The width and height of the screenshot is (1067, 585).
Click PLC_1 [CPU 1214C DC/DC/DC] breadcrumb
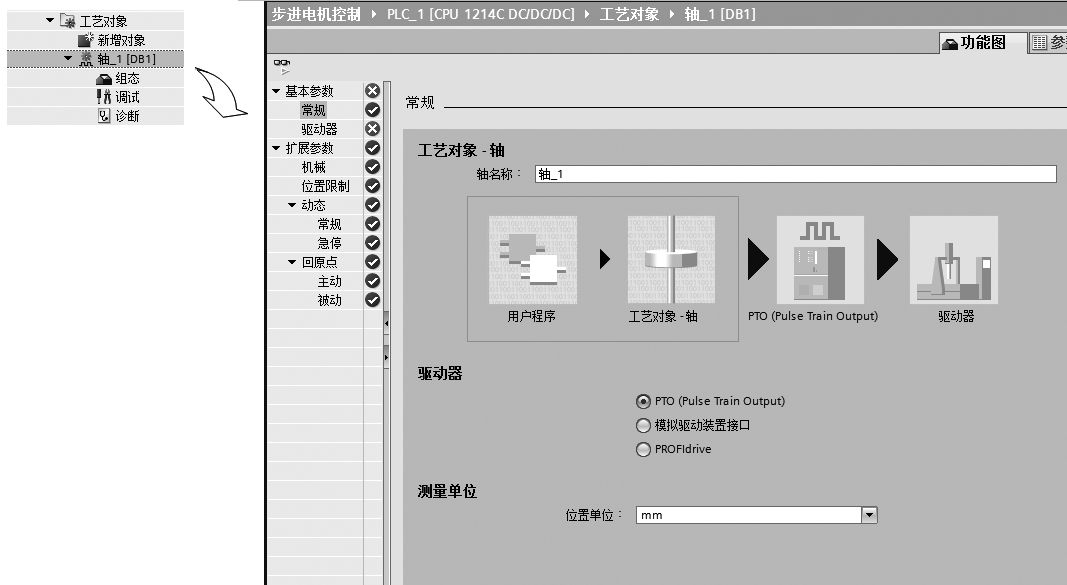[x=480, y=14]
